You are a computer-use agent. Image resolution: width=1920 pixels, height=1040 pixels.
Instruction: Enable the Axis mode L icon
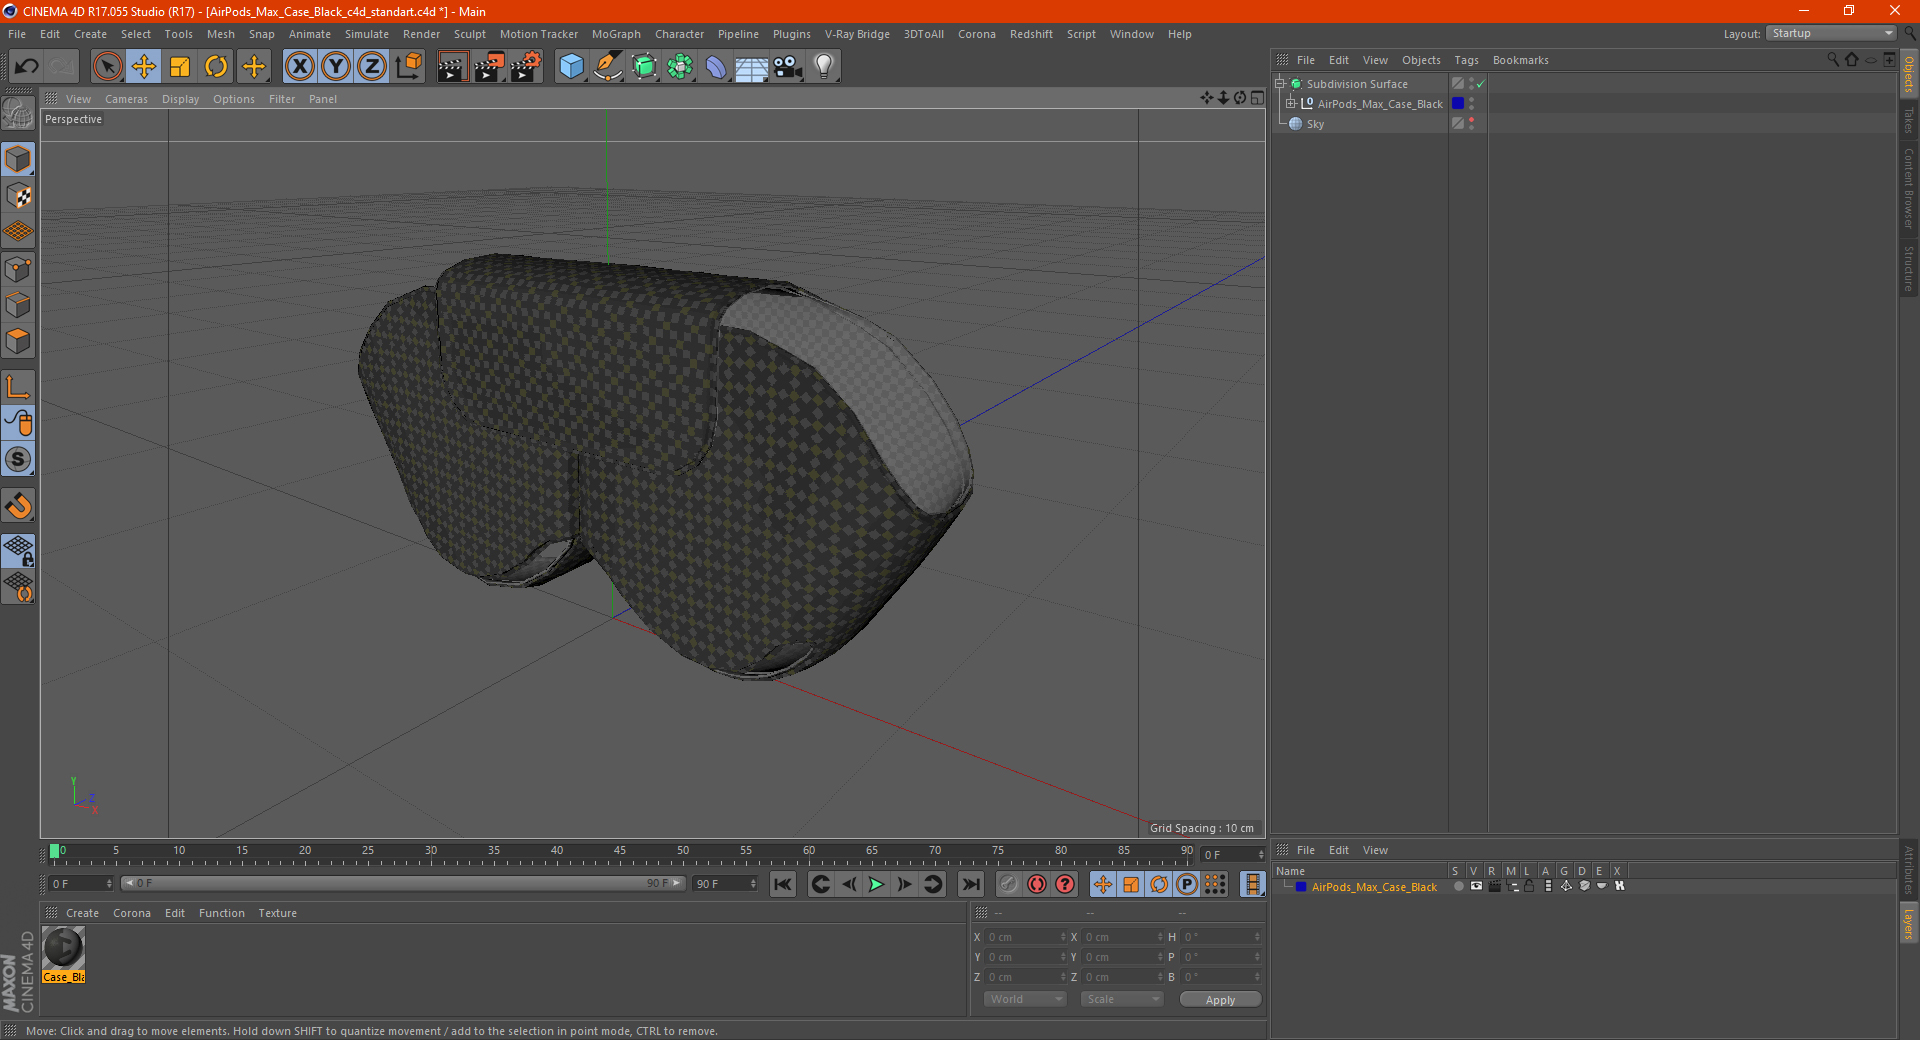click(x=18, y=387)
